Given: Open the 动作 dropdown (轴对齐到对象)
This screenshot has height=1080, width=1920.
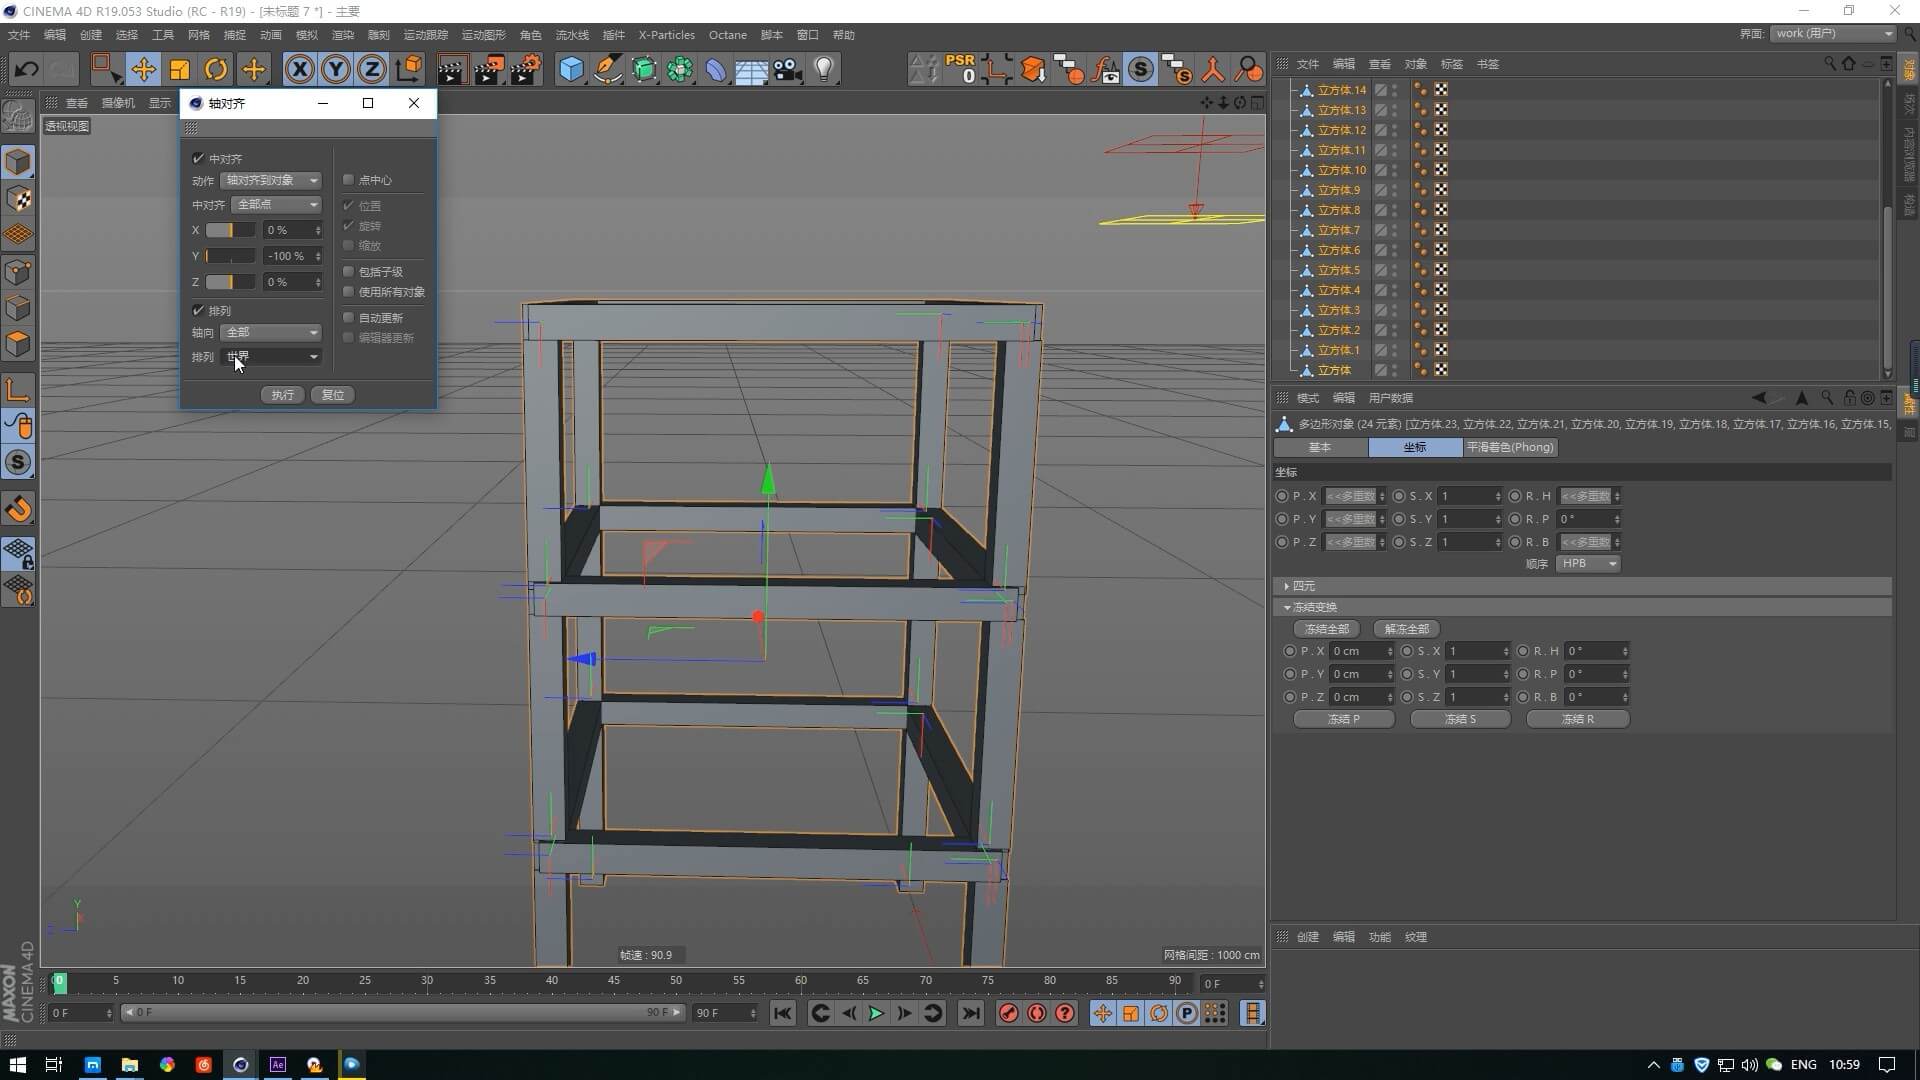Looking at the screenshot, I should point(271,180).
